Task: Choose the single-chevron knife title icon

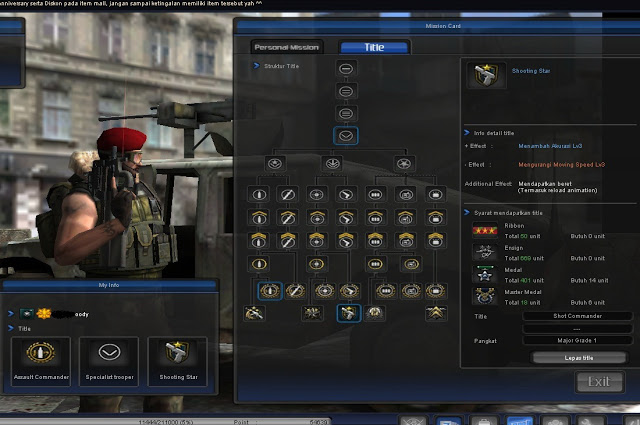Action: coord(287,218)
